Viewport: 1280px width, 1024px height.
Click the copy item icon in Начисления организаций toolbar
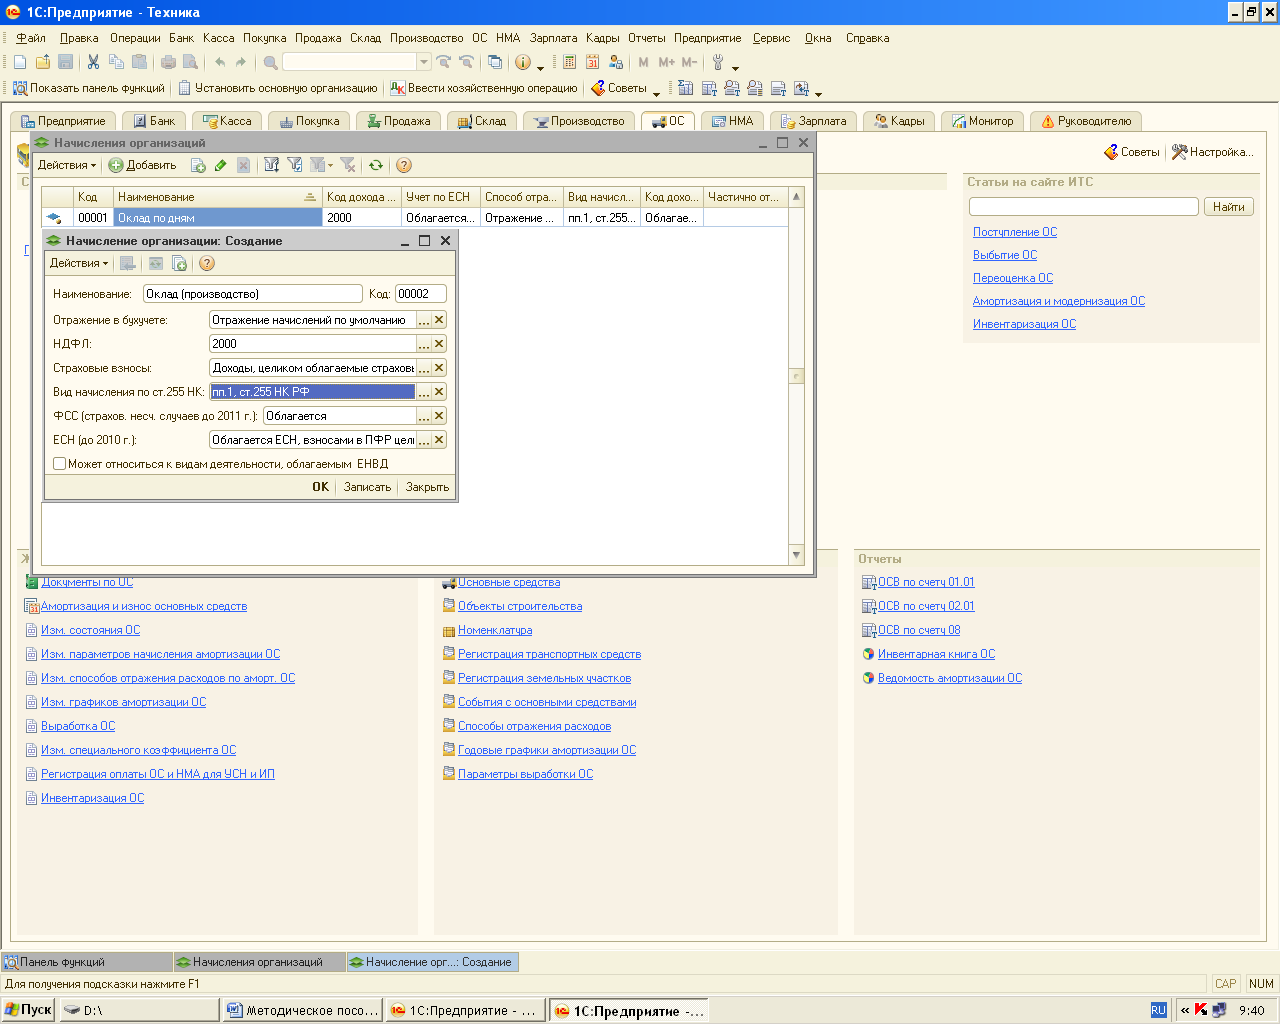[198, 165]
